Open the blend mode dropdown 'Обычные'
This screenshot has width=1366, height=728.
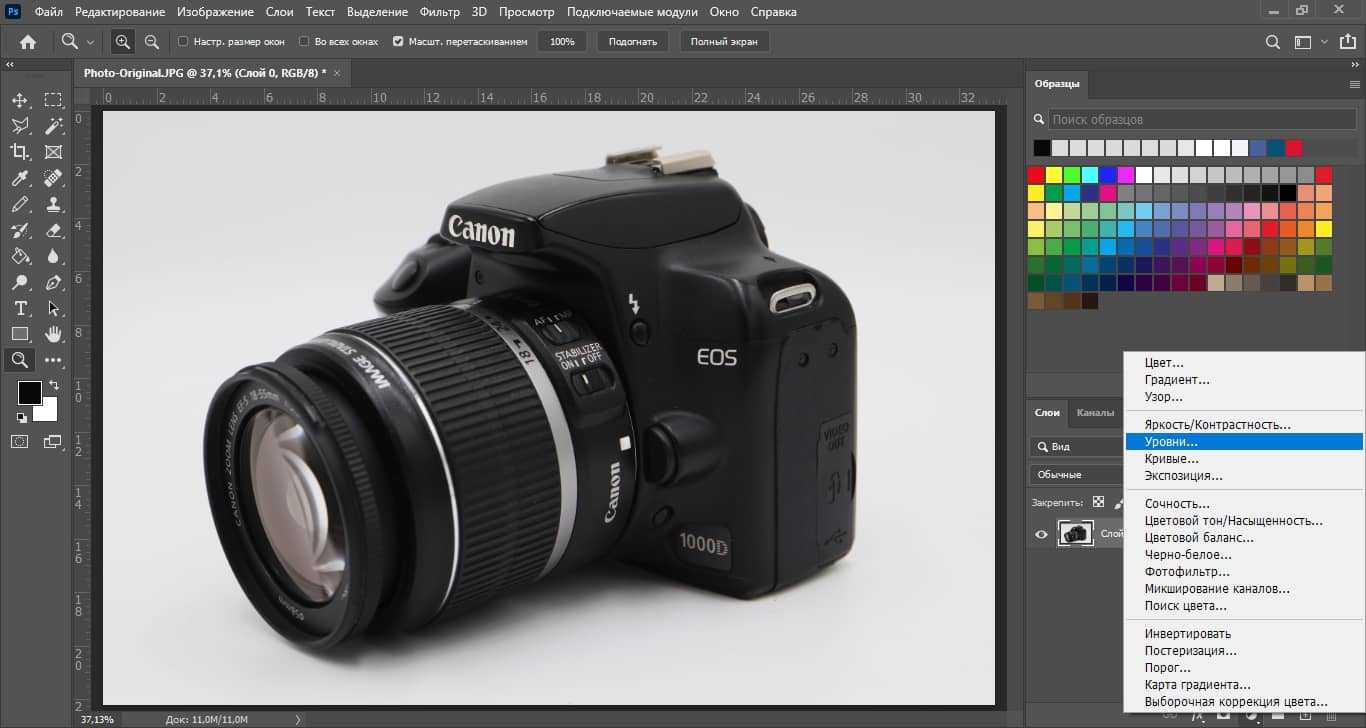tap(1075, 474)
